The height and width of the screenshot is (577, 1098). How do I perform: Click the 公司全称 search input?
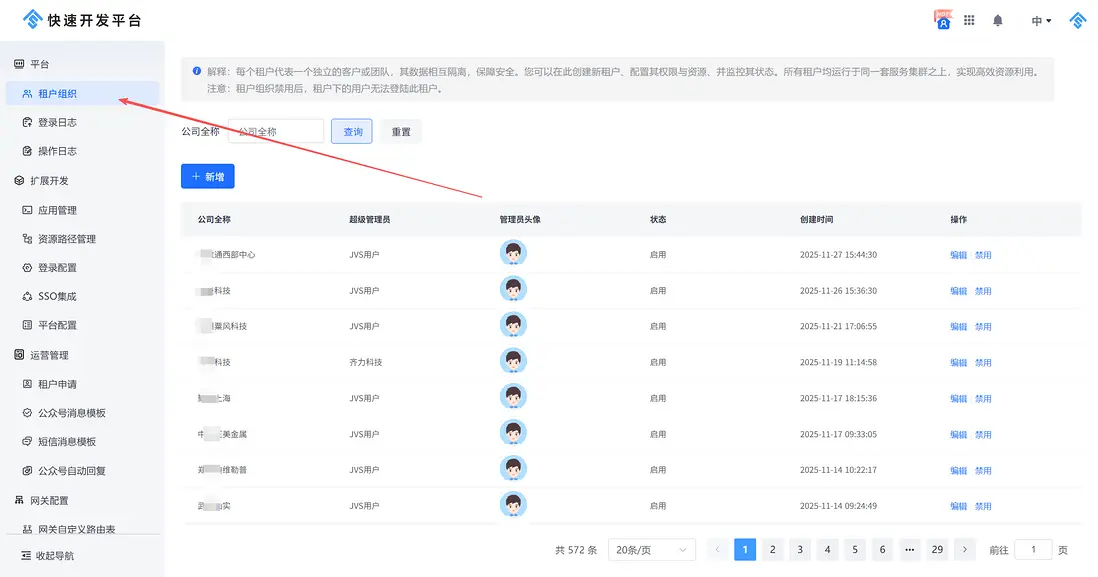click(276, 132)
